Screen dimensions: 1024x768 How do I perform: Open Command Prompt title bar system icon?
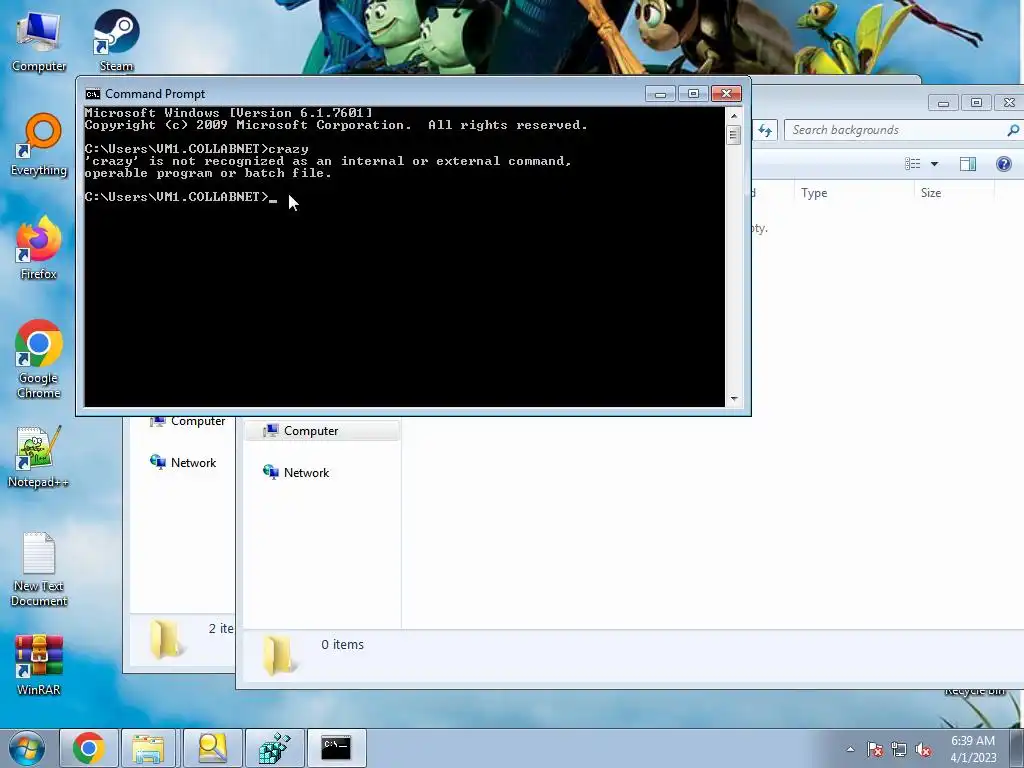[93, 94]
